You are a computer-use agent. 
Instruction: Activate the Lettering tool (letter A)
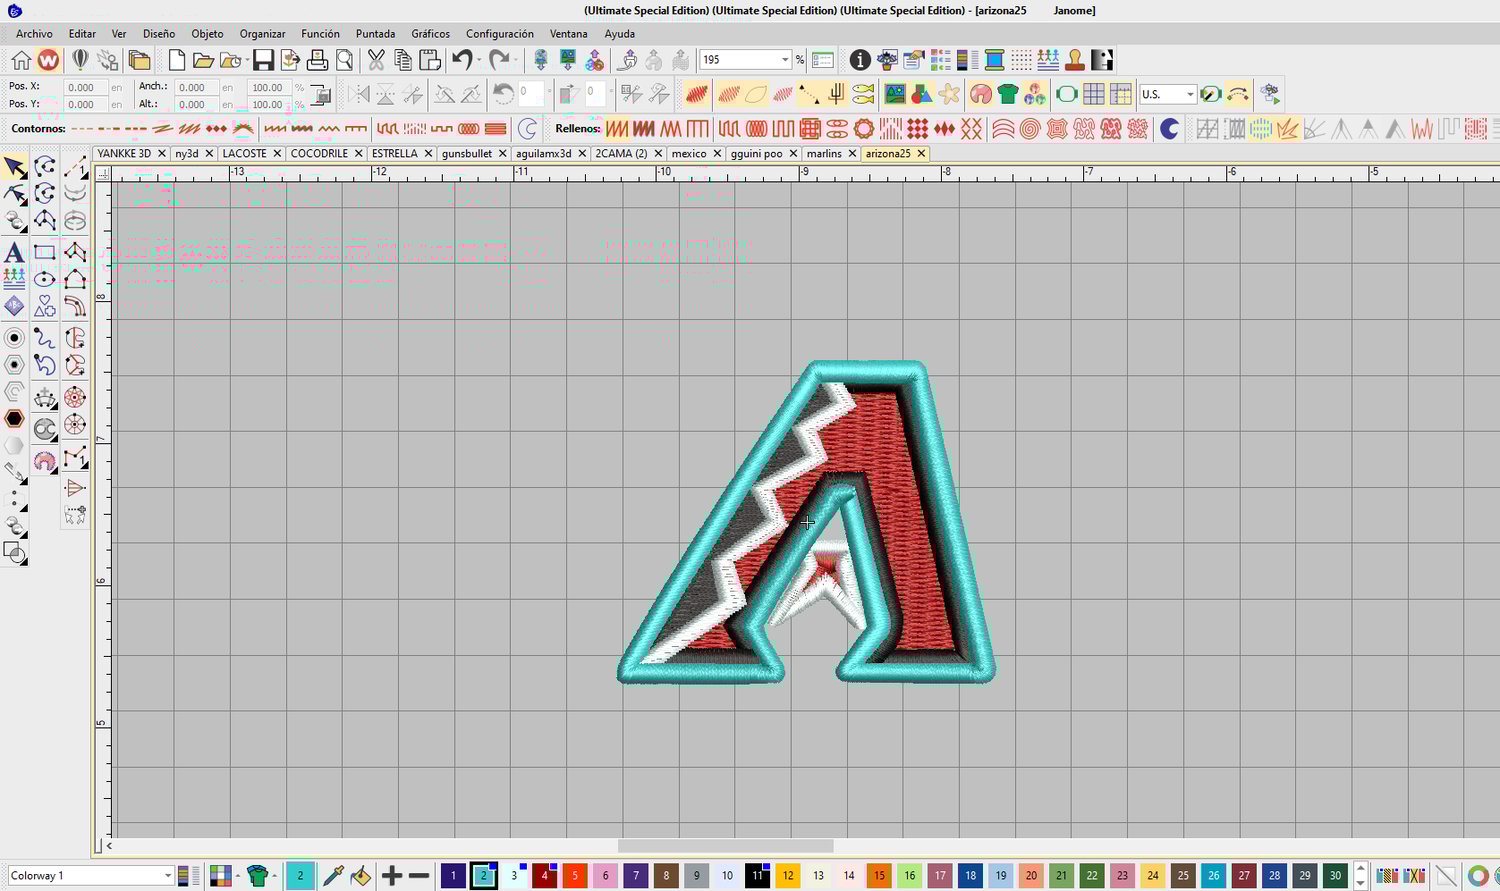(15, 252)
